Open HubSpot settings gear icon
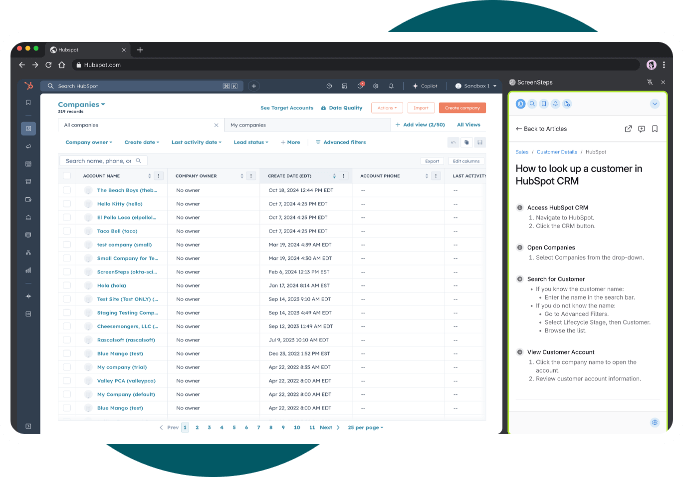The image size is (683, 477). pyautogui.click(x=375, y=86)
